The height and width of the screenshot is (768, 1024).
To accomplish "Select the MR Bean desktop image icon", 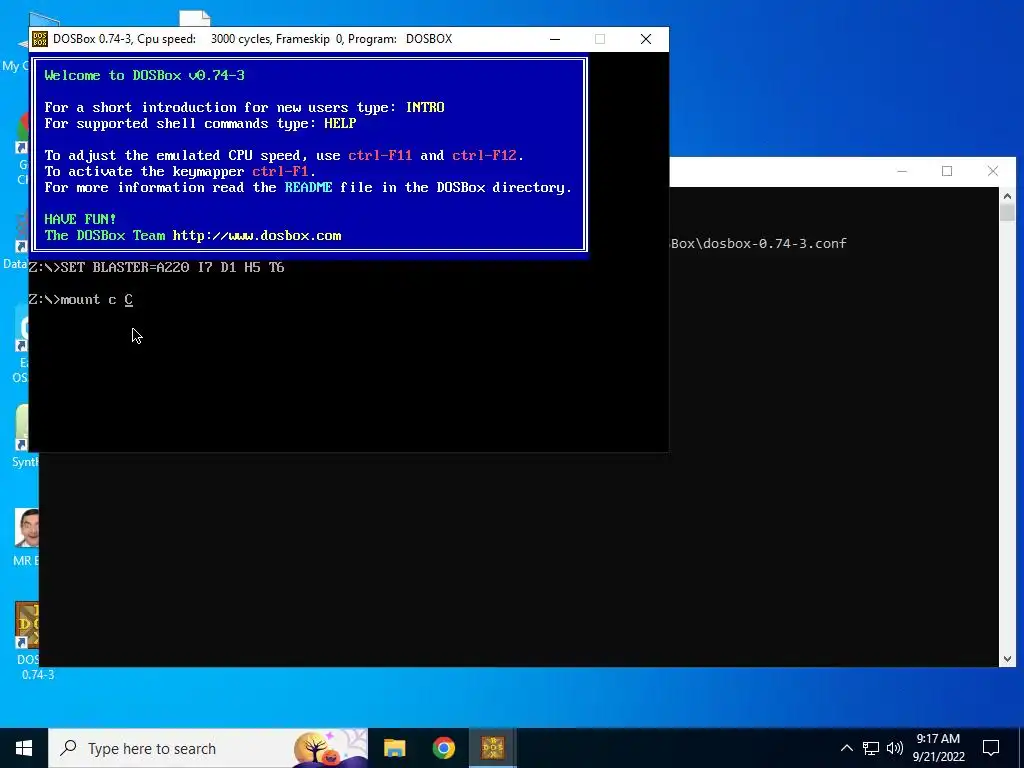I will click(x=27, y=537).
